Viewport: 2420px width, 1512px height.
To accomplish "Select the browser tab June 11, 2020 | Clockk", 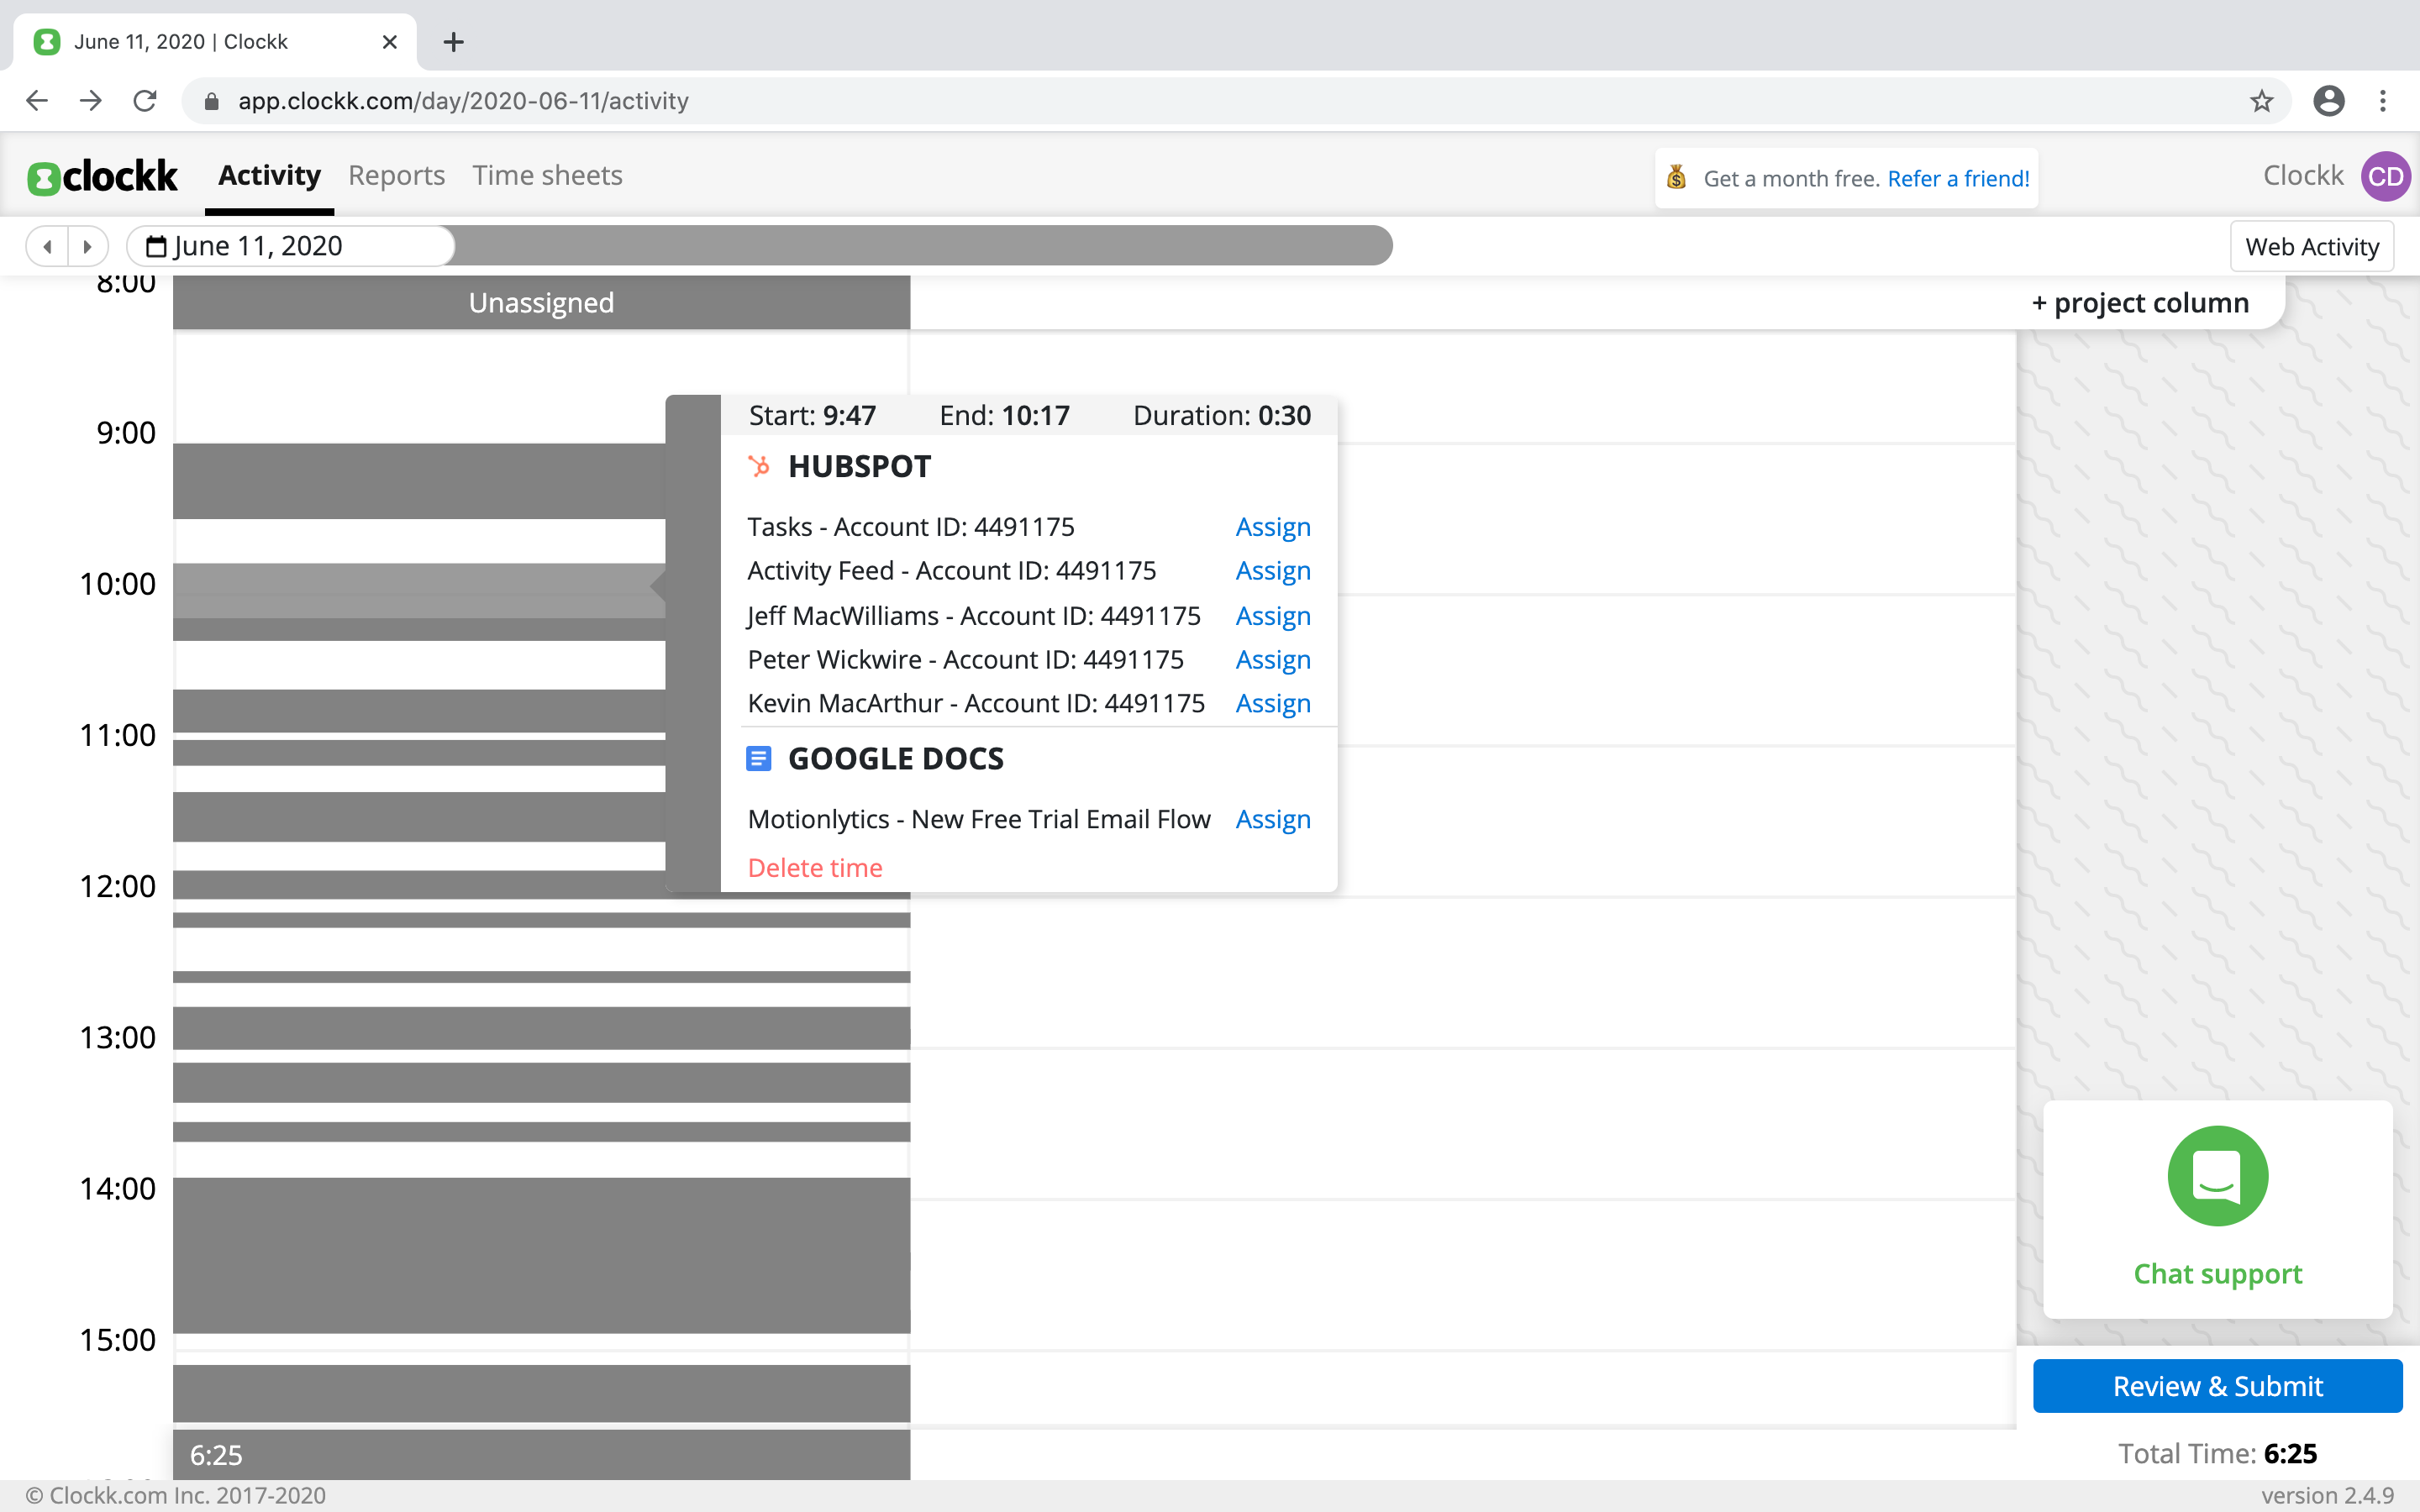I will point(215,42).
